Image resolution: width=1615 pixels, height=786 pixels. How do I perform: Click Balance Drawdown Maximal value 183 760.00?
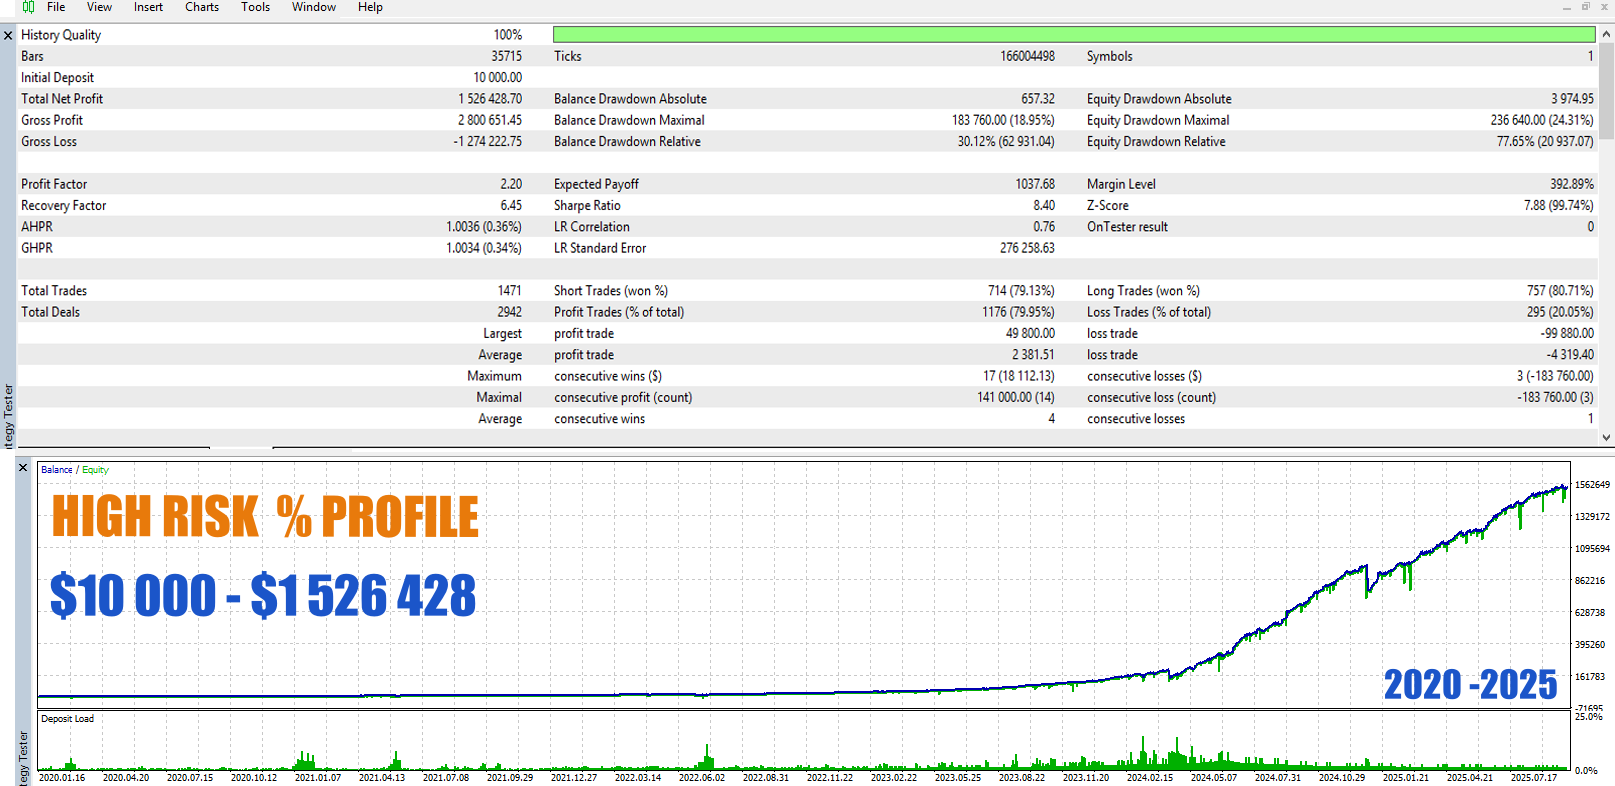point(1003,120)
